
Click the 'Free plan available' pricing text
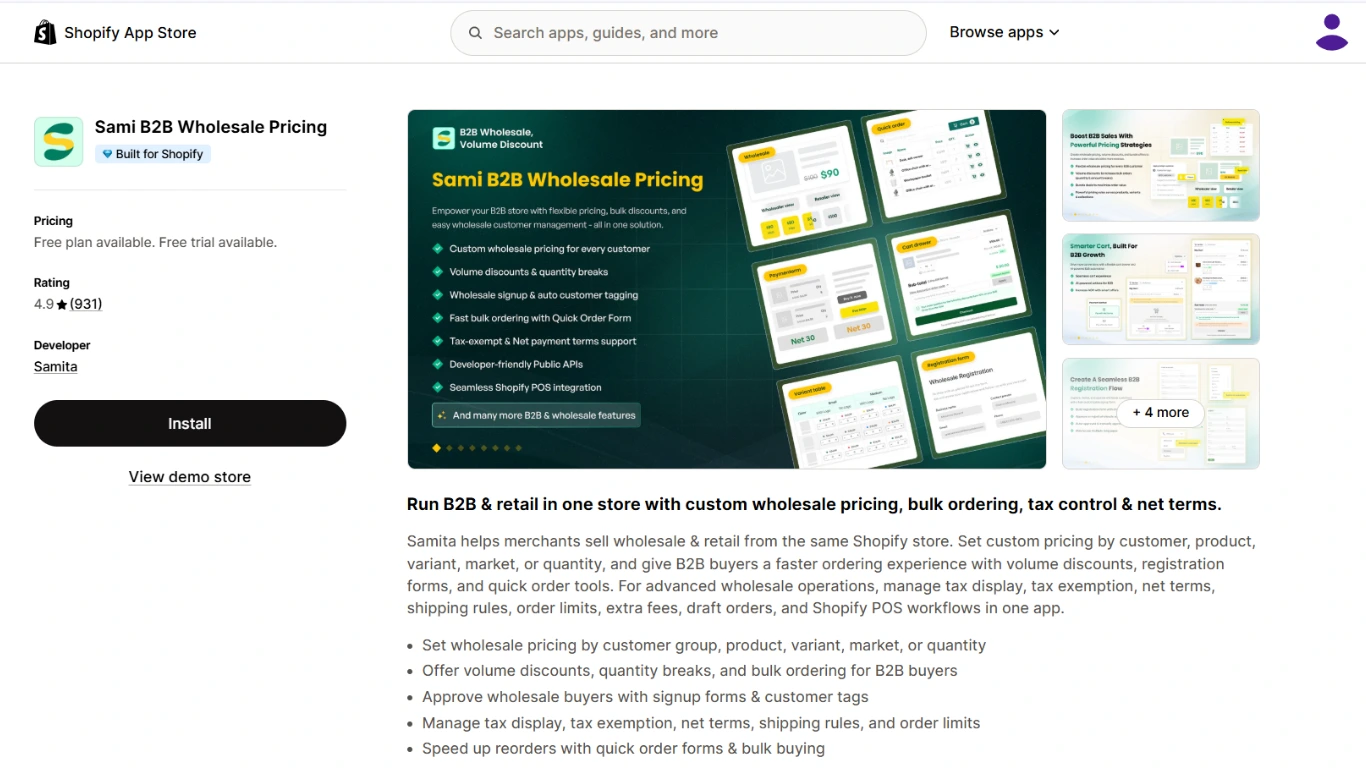tap(155, 242)
